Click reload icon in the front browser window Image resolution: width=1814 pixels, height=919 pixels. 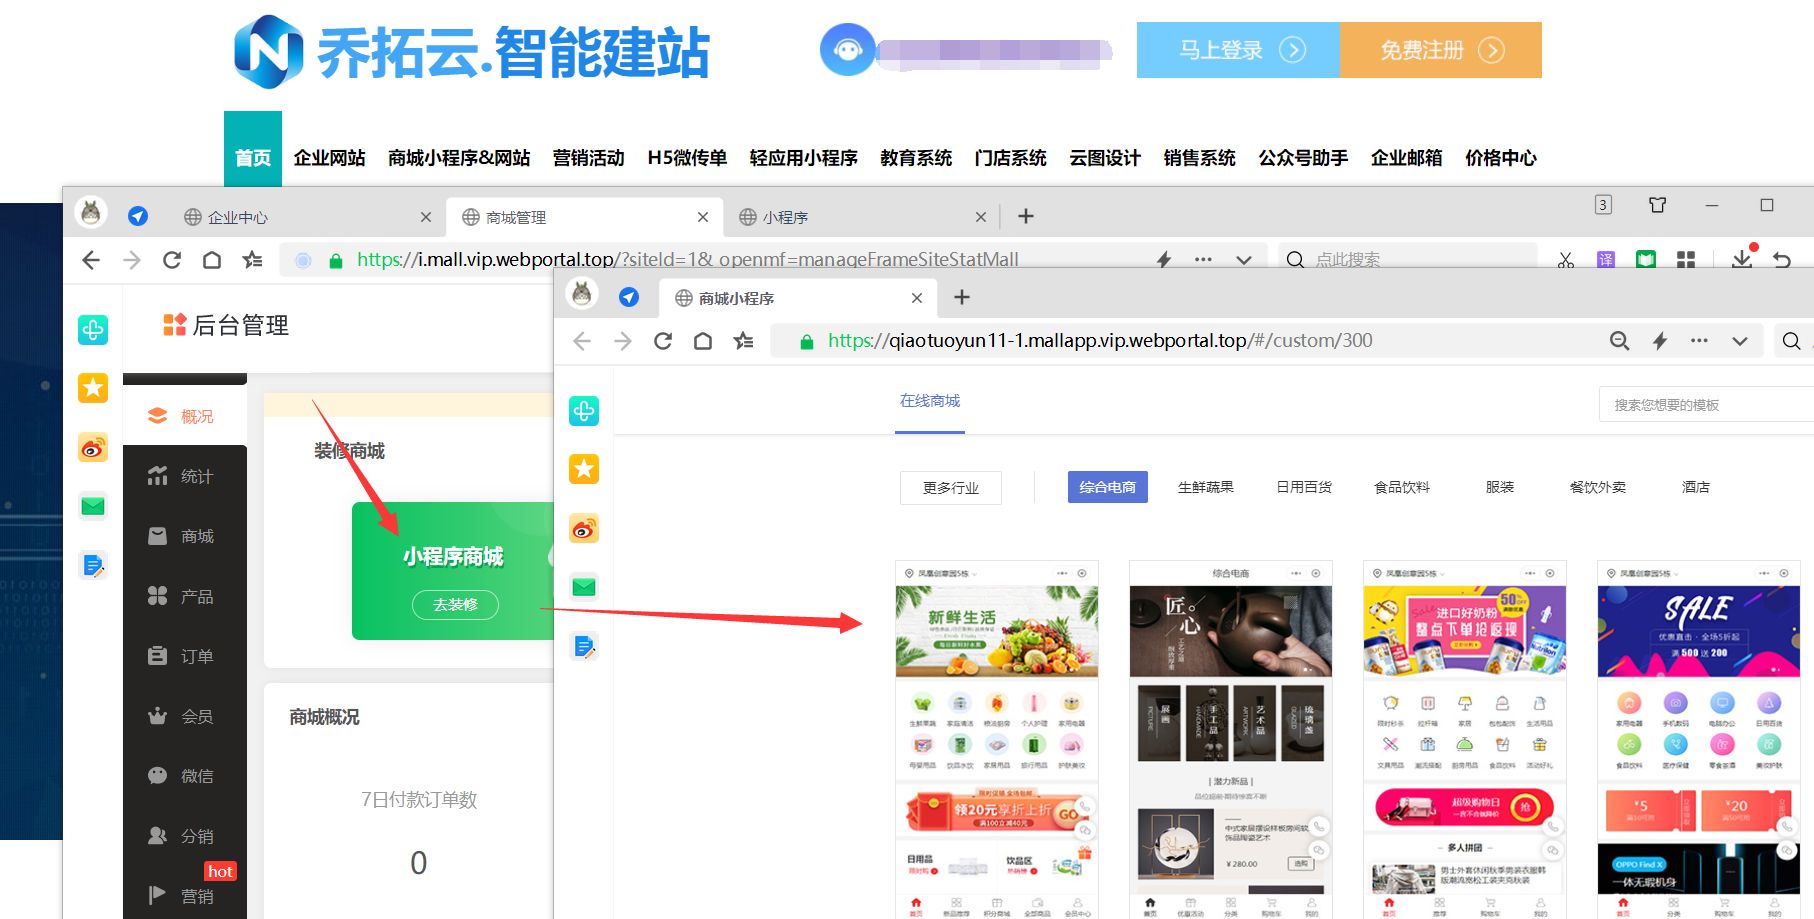coord(663,341)
